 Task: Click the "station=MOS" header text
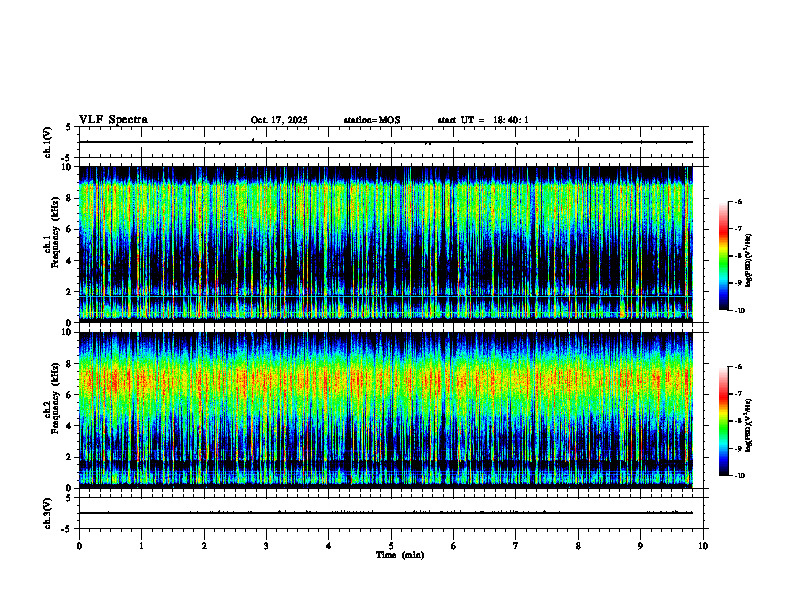(x=372, y=120)
